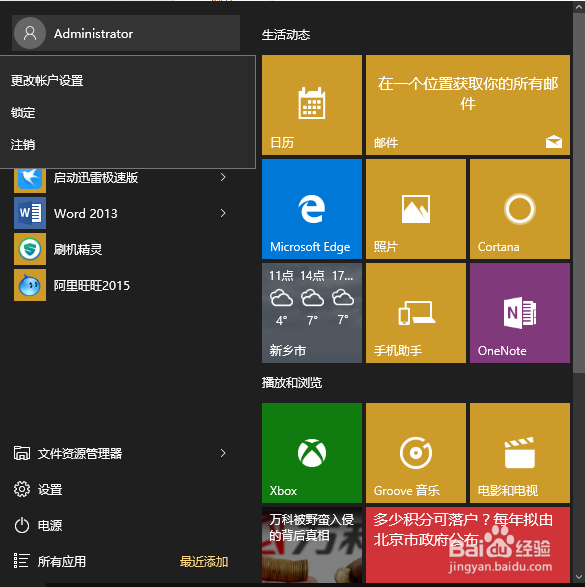Launch the OneNote tile
The height and width of the screenshot is (587, 585).
click(x=520, y=313)
